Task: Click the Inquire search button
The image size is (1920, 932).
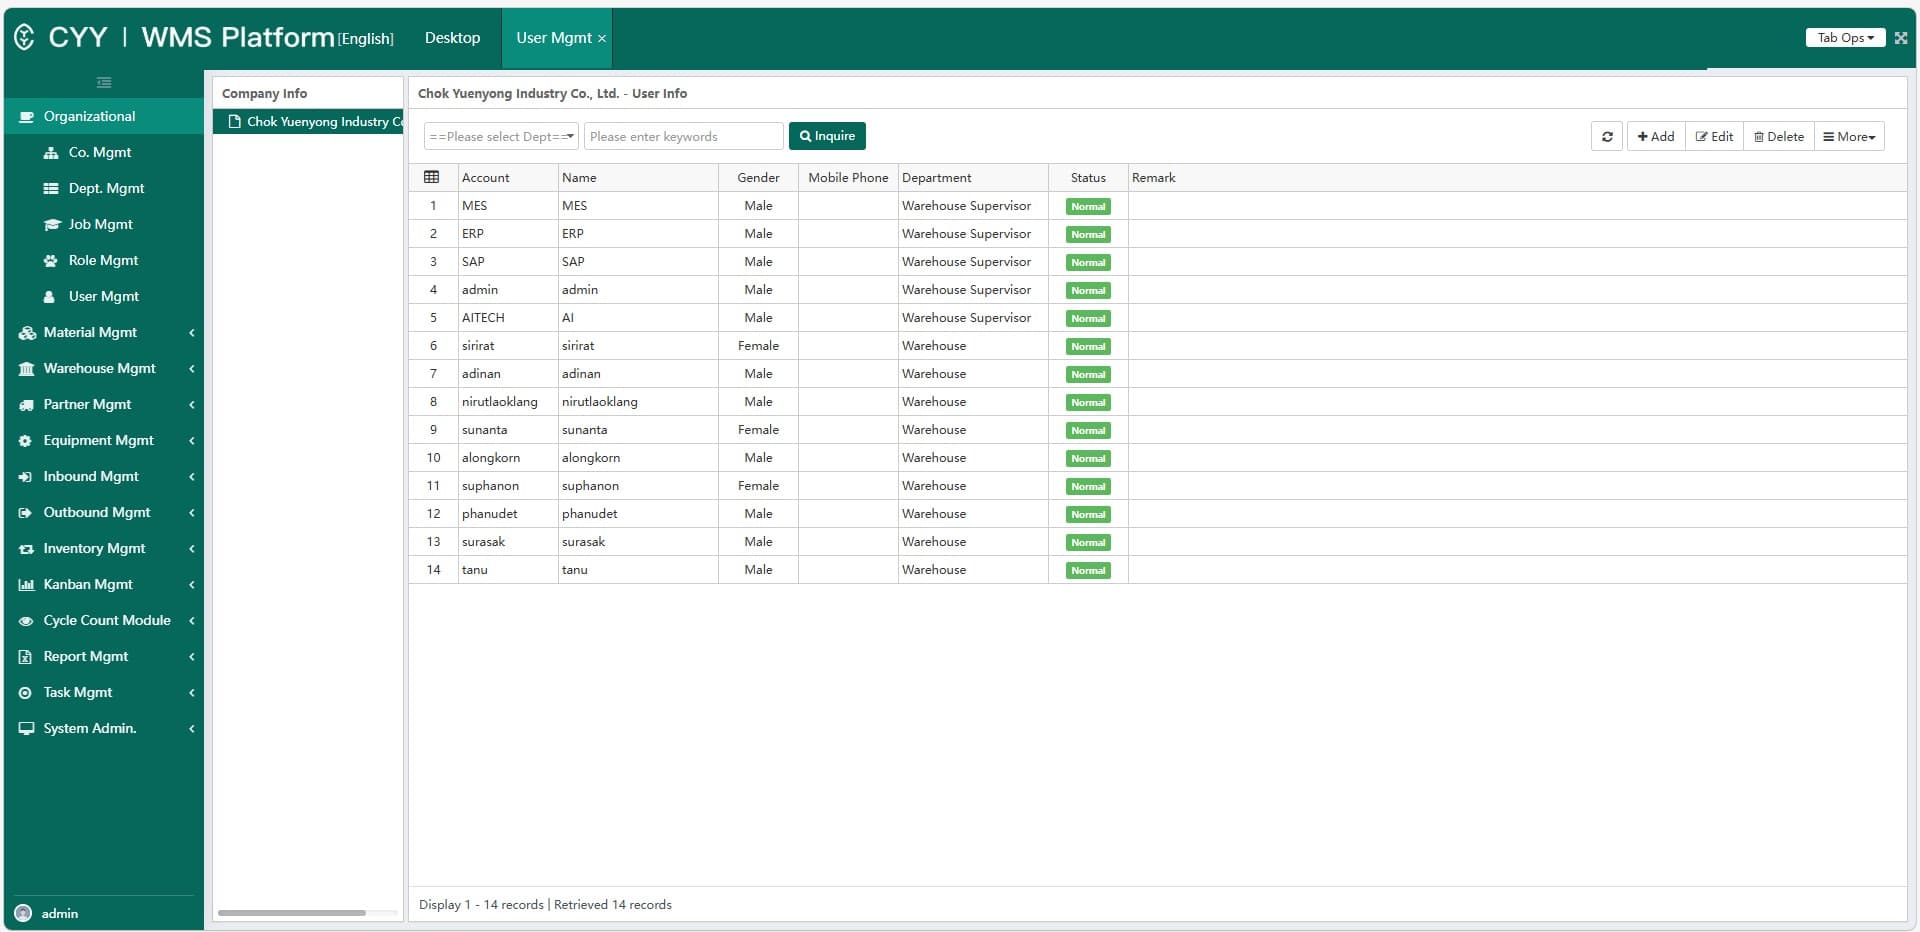Action: coord(827,136)
